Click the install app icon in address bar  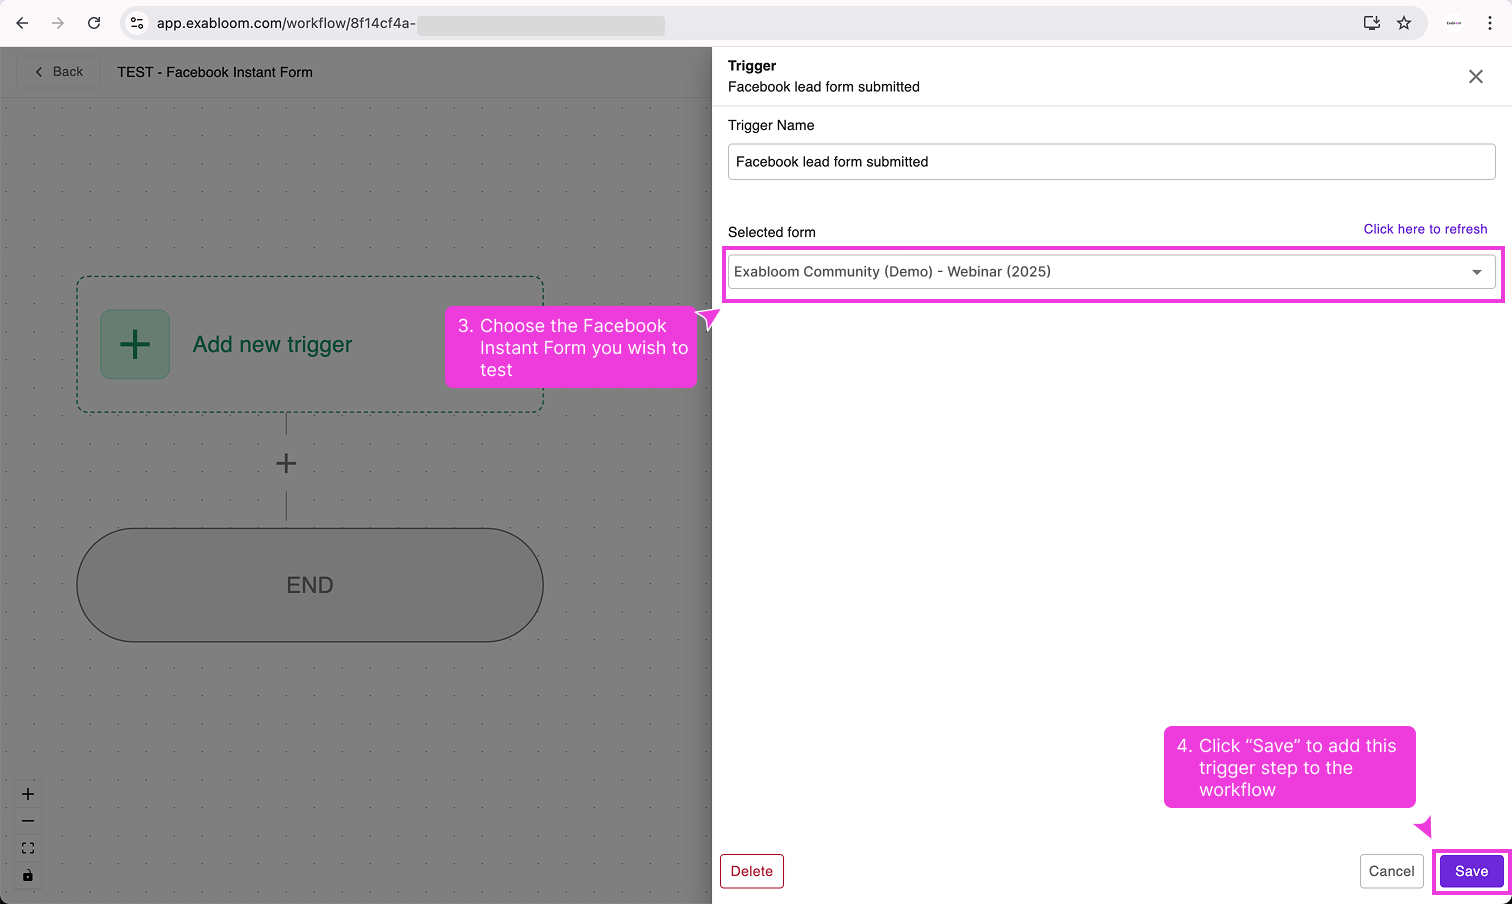[1371, 22]
